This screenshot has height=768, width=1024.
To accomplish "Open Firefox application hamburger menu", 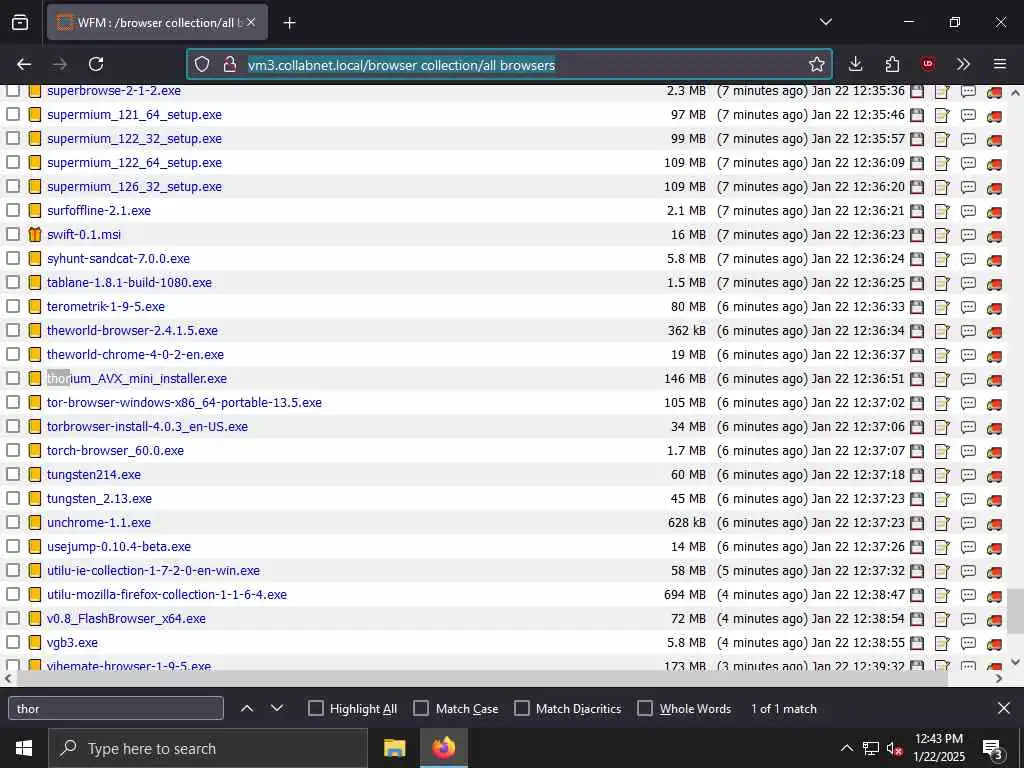I will pos(999,64).
